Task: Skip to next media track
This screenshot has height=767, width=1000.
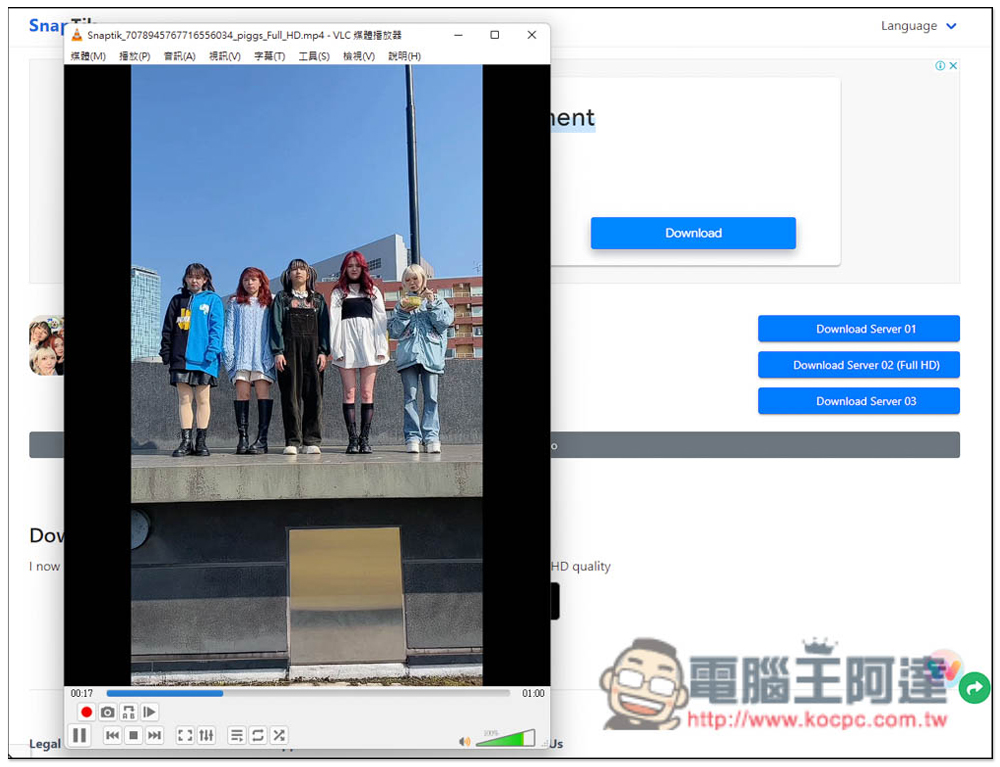Action: pyautogui.click(x=154, y=736)
